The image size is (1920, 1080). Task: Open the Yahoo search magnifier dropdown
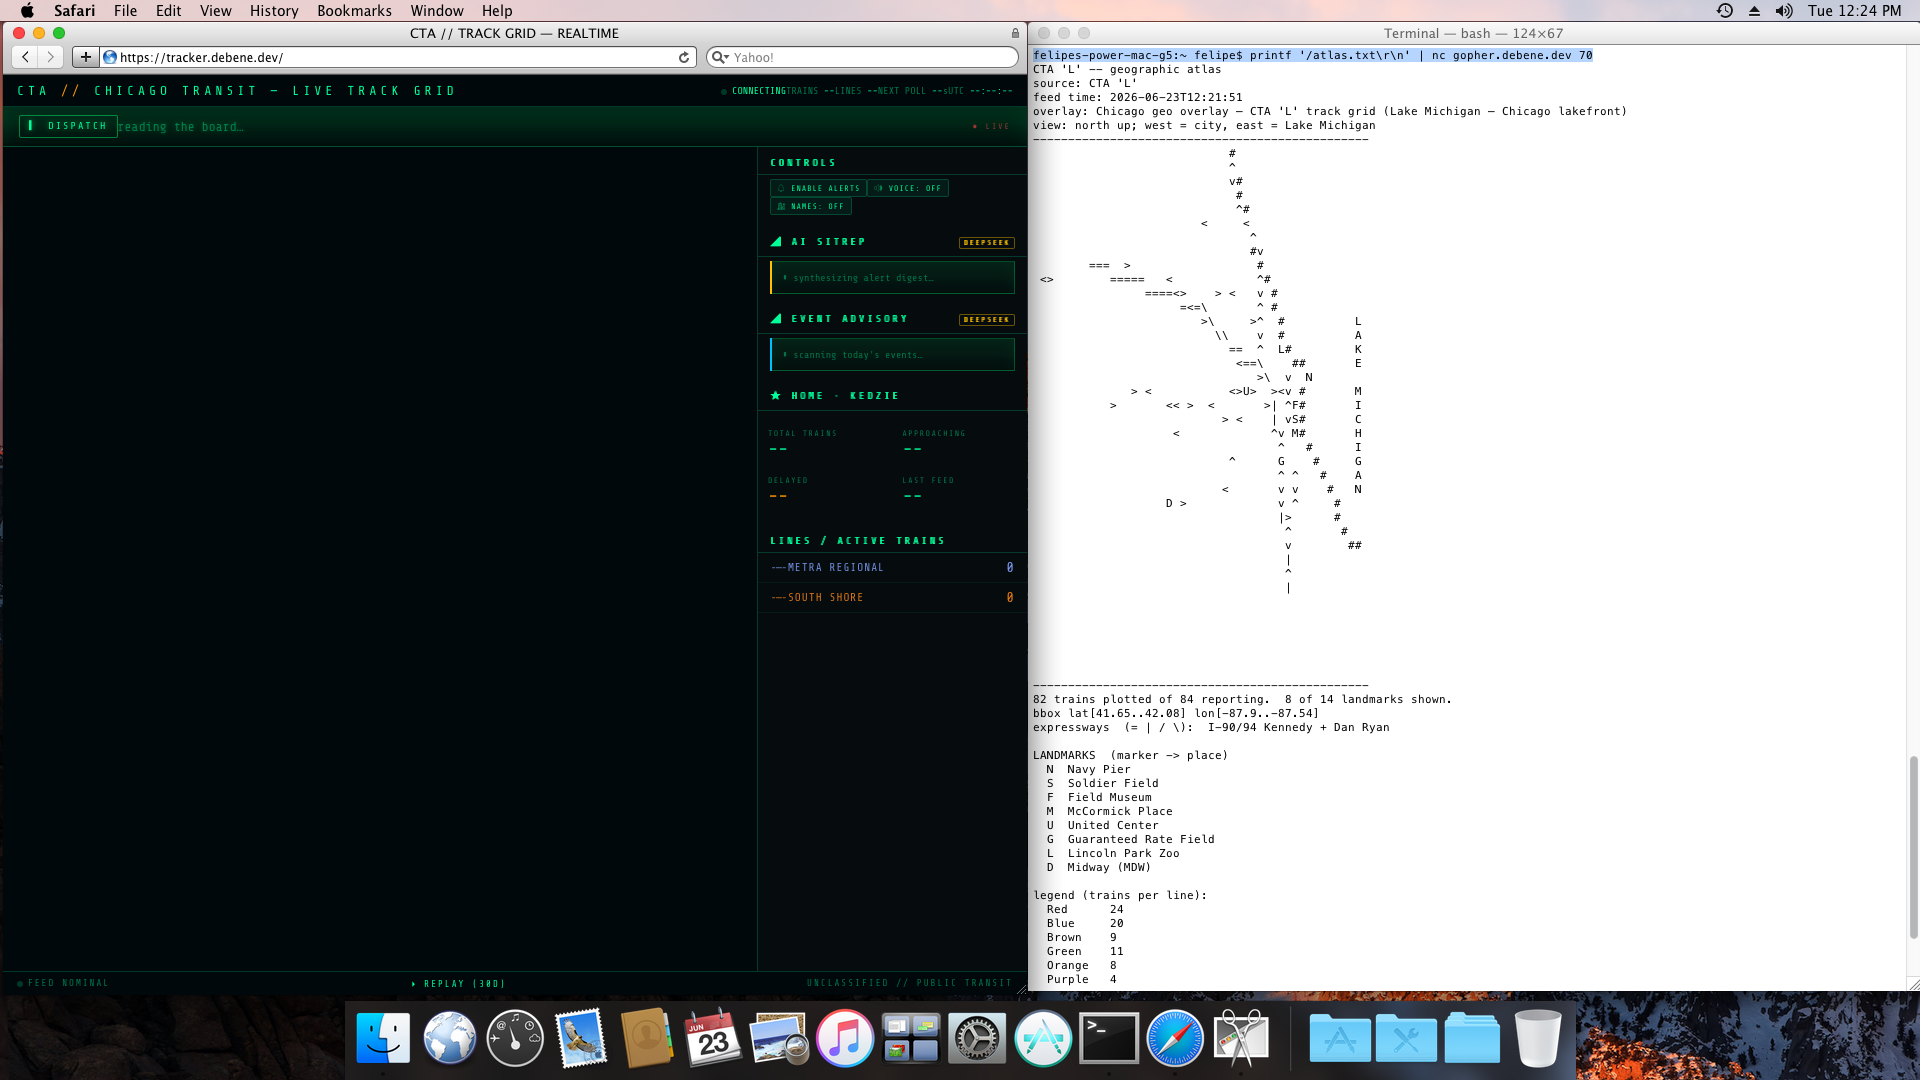pos(720,57)
